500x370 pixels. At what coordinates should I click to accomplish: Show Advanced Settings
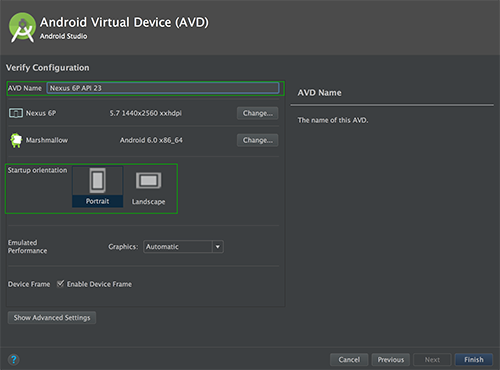click(52, 318)
